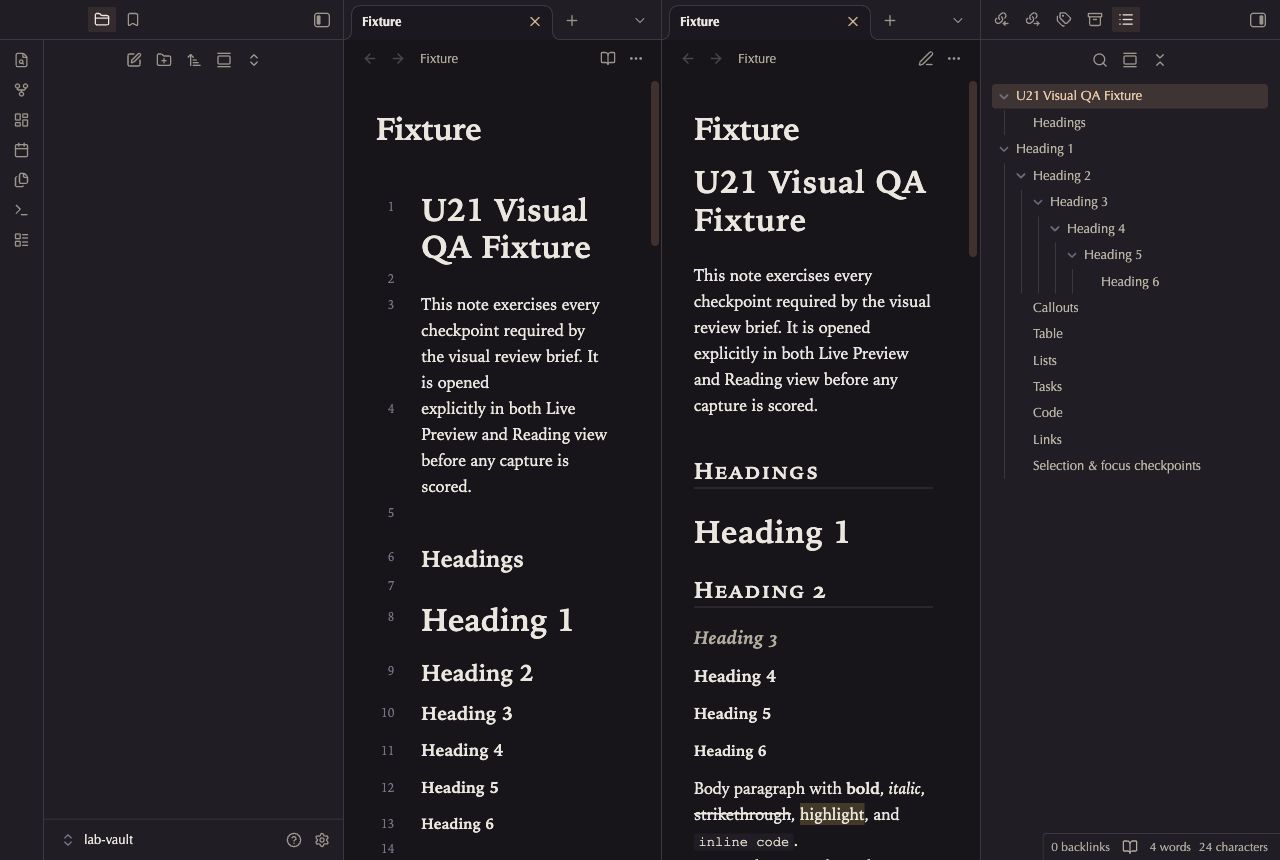Open today's daily note from the ribbon

click(22, 150)
